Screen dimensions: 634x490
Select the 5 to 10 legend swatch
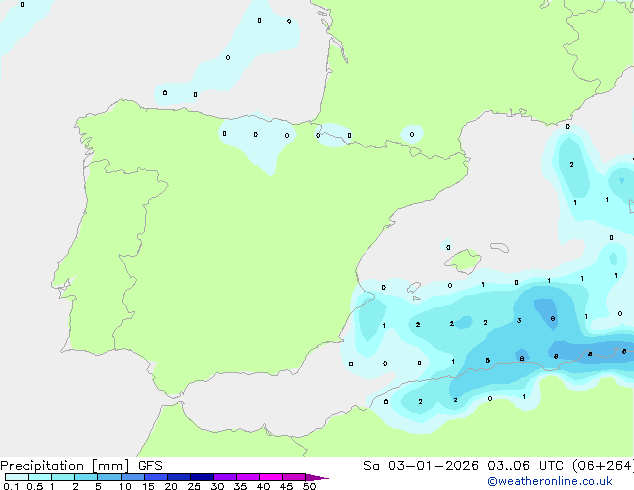click(109, 477)
